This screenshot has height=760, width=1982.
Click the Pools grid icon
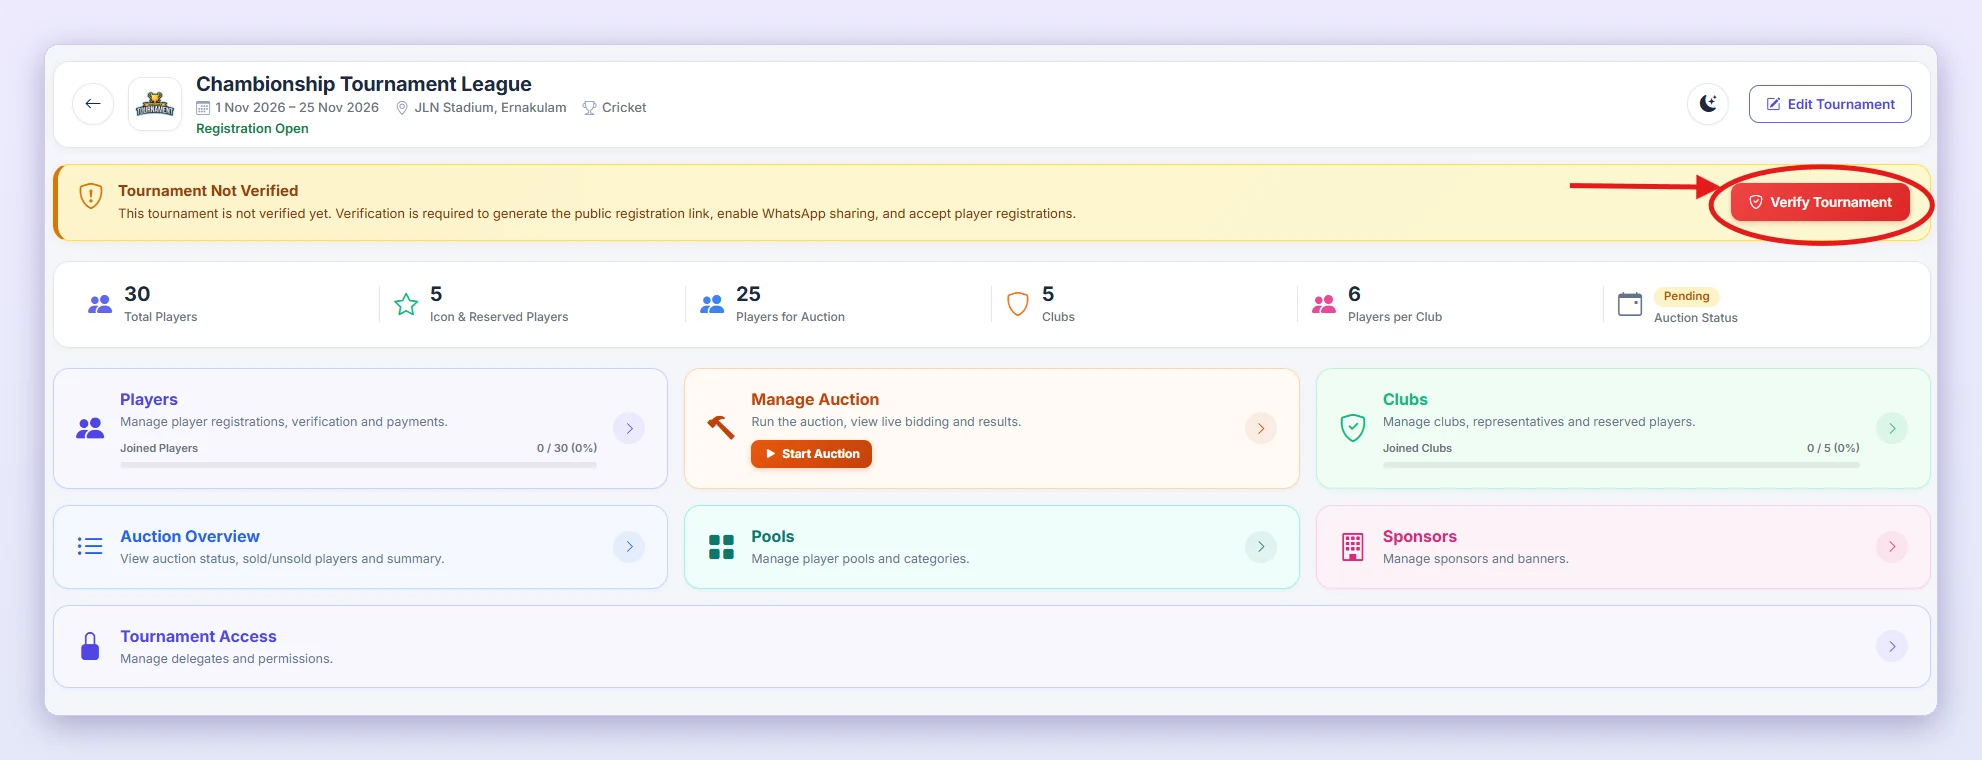(721, 547)
